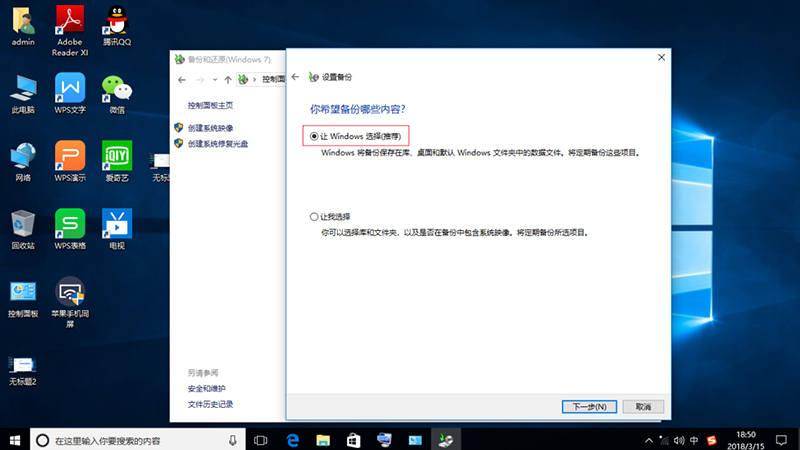Screen dimensions: 800x450
Task: Open the control panel taskbar app
Action: coord(415,440)
